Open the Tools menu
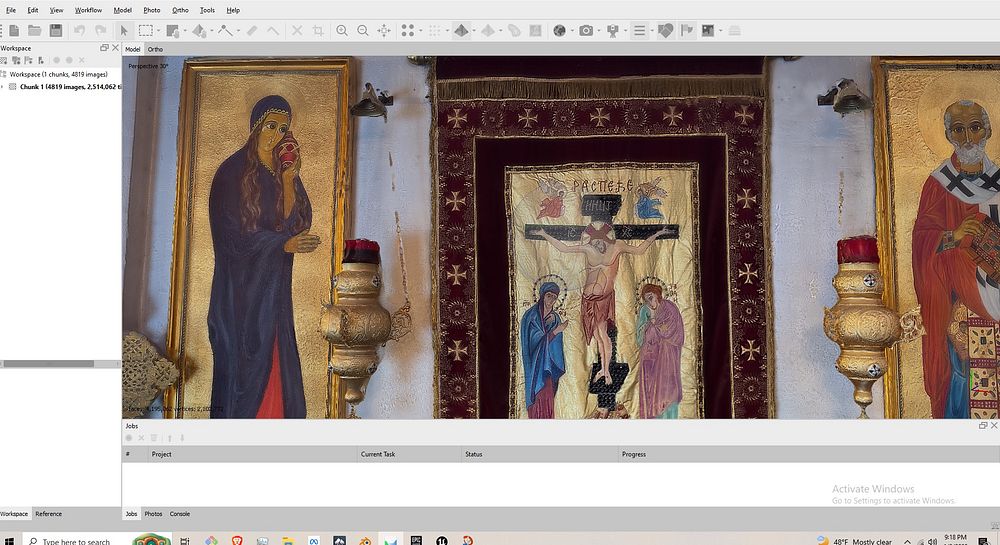The width and height of the screenshot is (1000, 545). tap(207, 10)
